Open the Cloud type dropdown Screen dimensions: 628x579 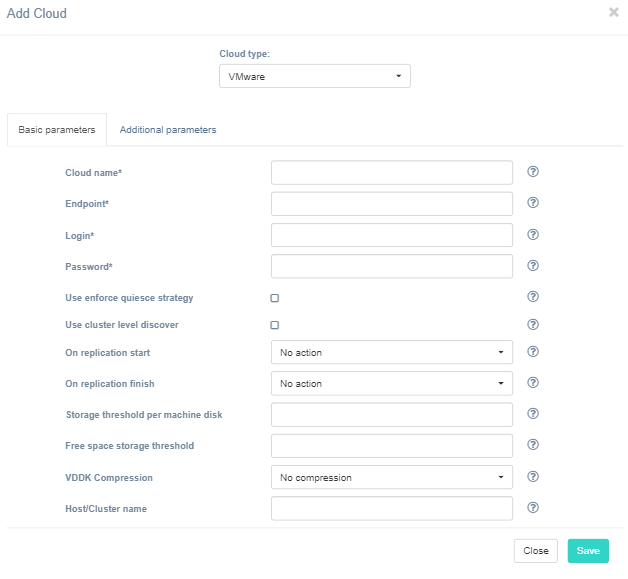click(x=314, y=76)
